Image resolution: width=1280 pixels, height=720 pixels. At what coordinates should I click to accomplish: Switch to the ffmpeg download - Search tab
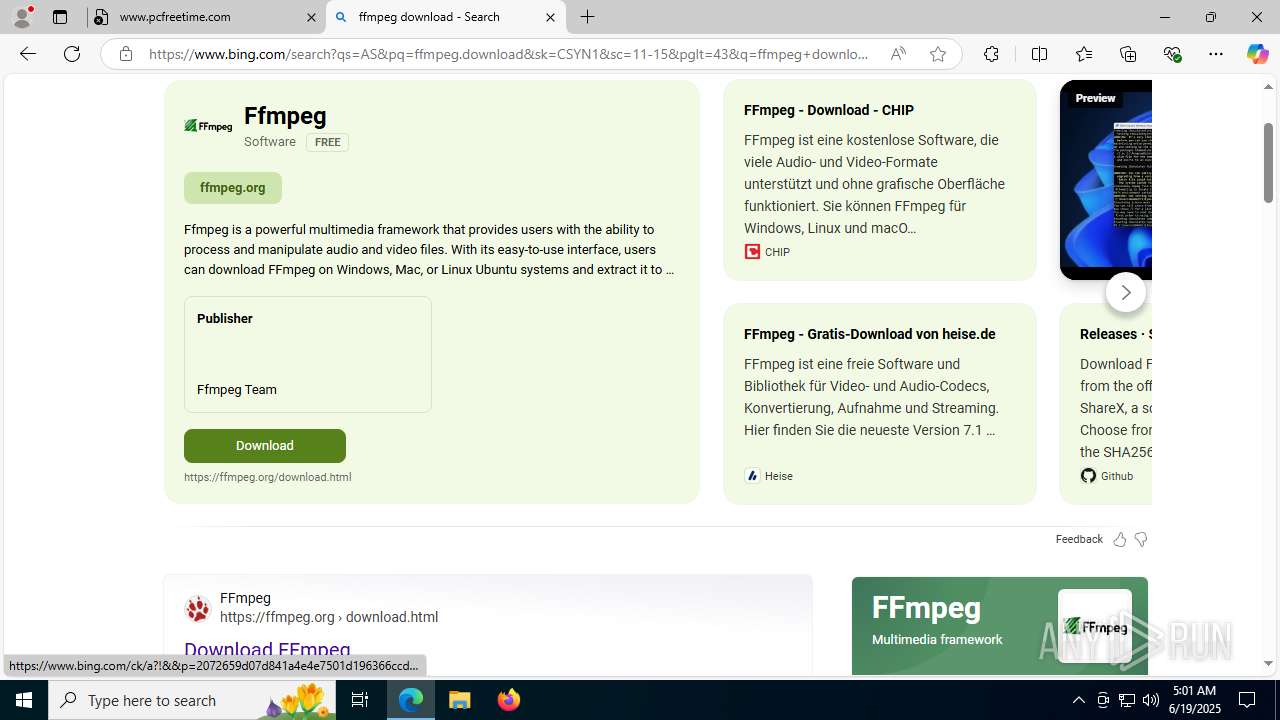(446, 17)
